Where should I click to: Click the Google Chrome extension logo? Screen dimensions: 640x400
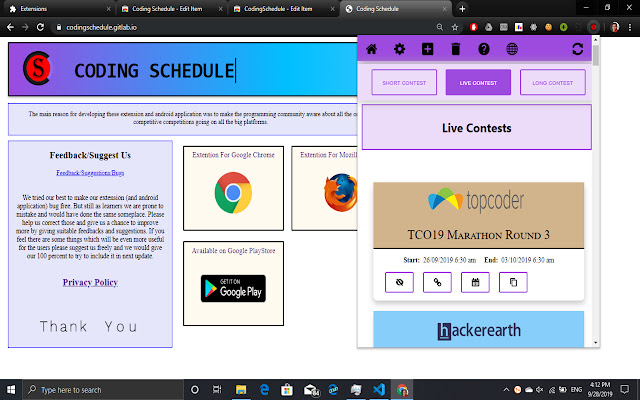(x=233, y=193)
